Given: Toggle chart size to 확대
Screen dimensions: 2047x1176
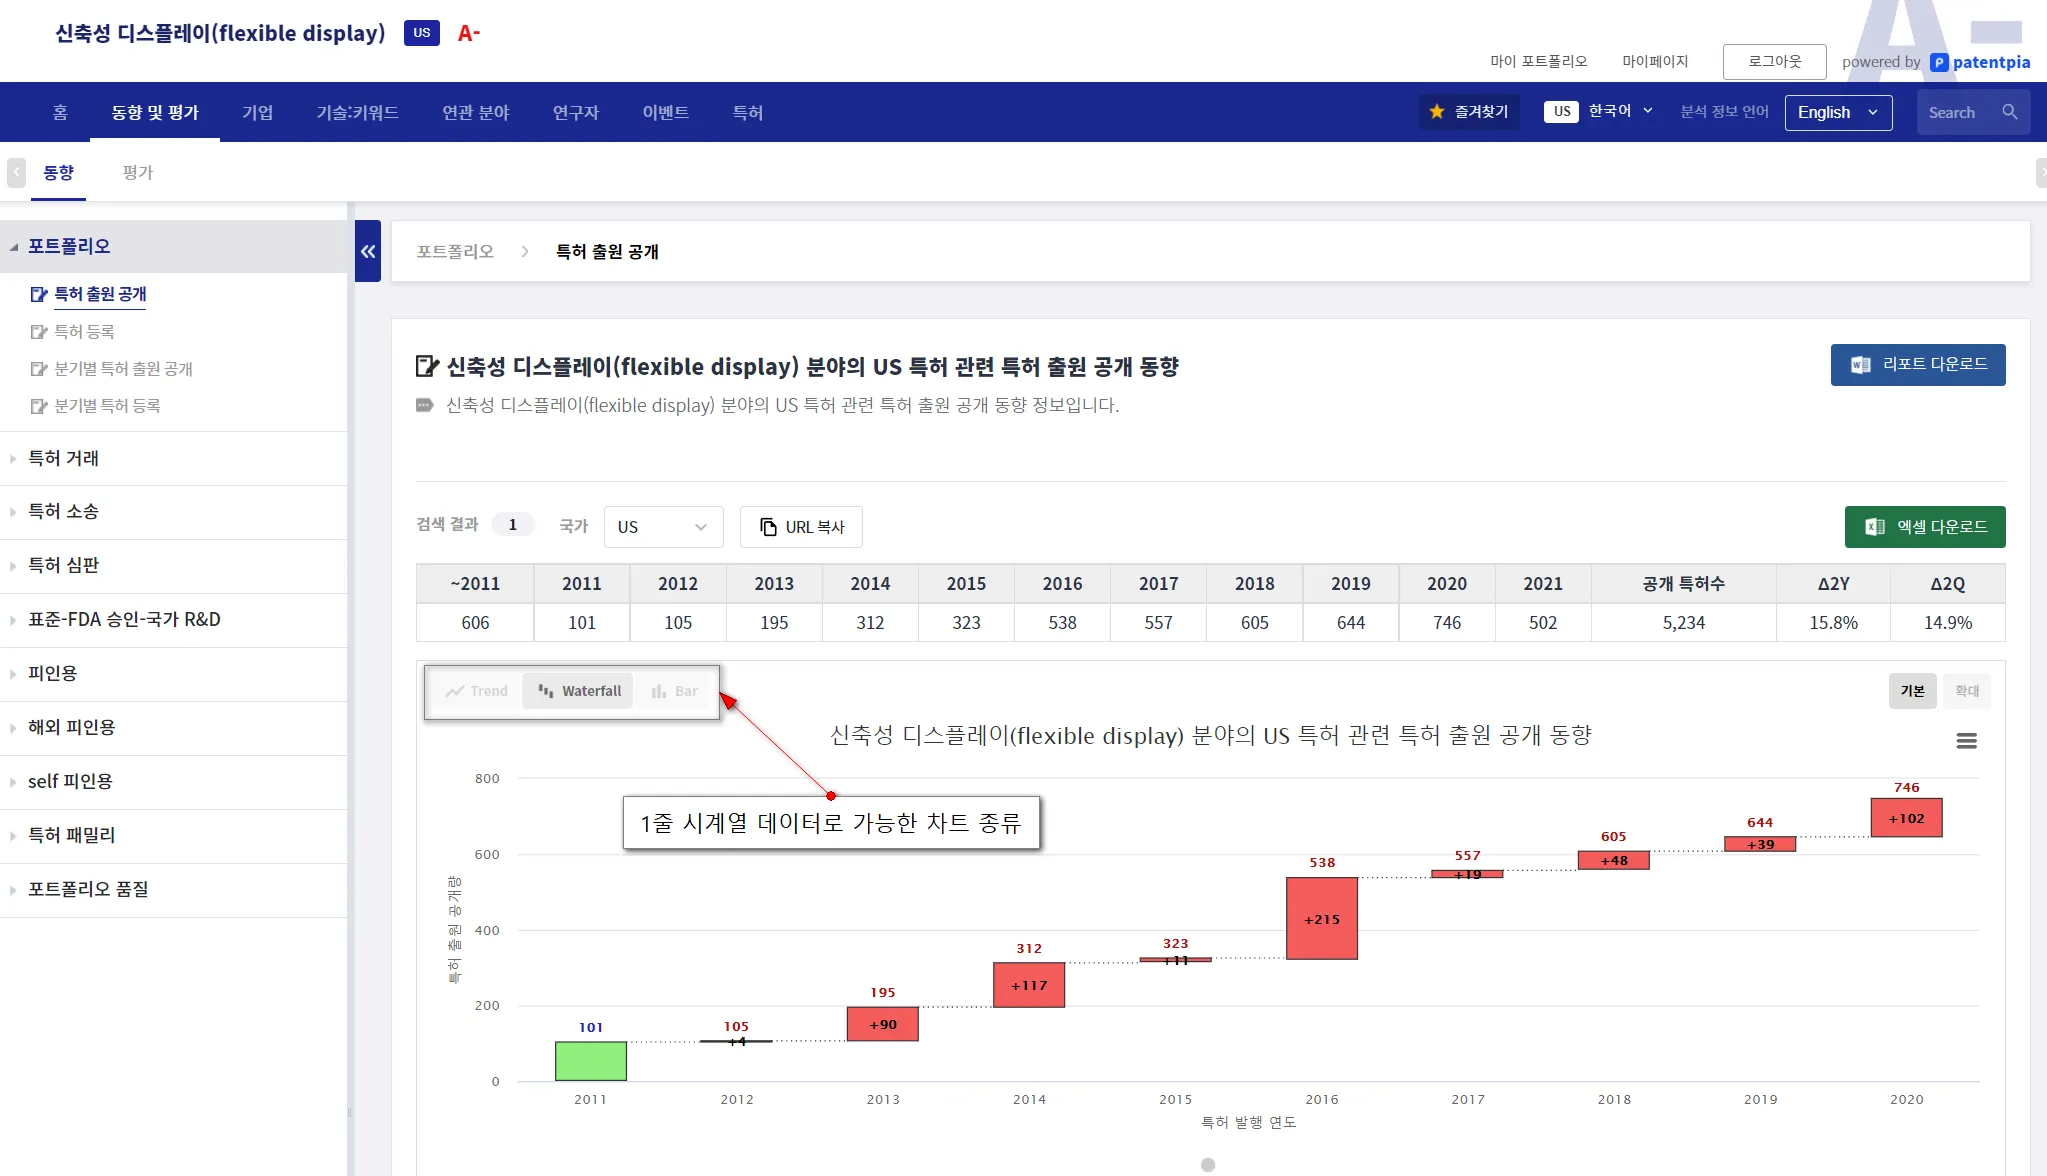Looking at the screenshot, I should point(1966,691).
